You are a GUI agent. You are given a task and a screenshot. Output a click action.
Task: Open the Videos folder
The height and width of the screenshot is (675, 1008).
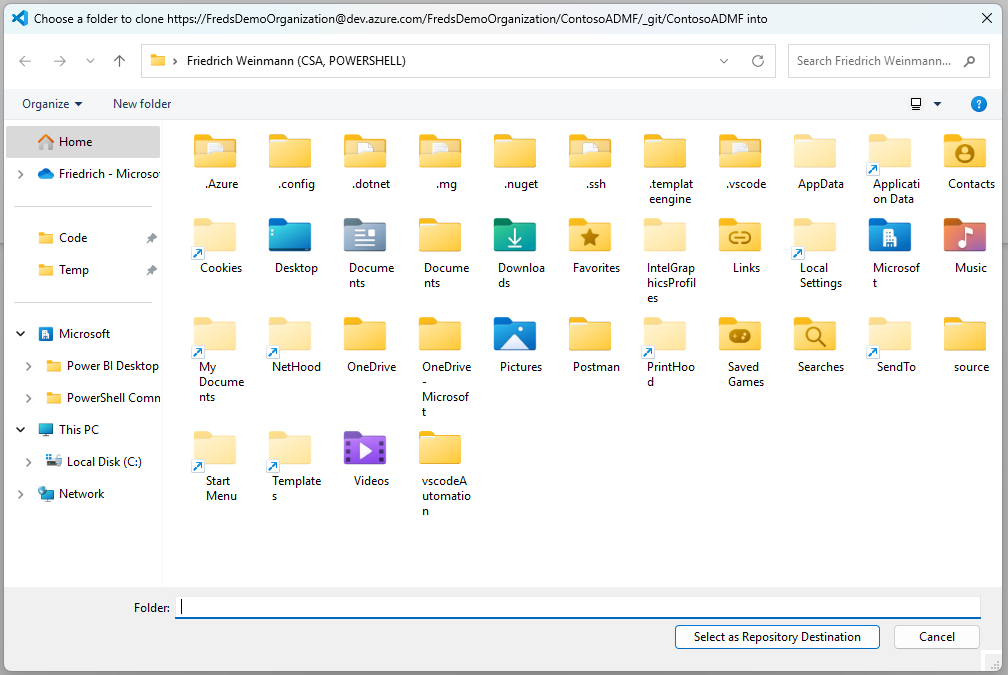click(364, 448)
